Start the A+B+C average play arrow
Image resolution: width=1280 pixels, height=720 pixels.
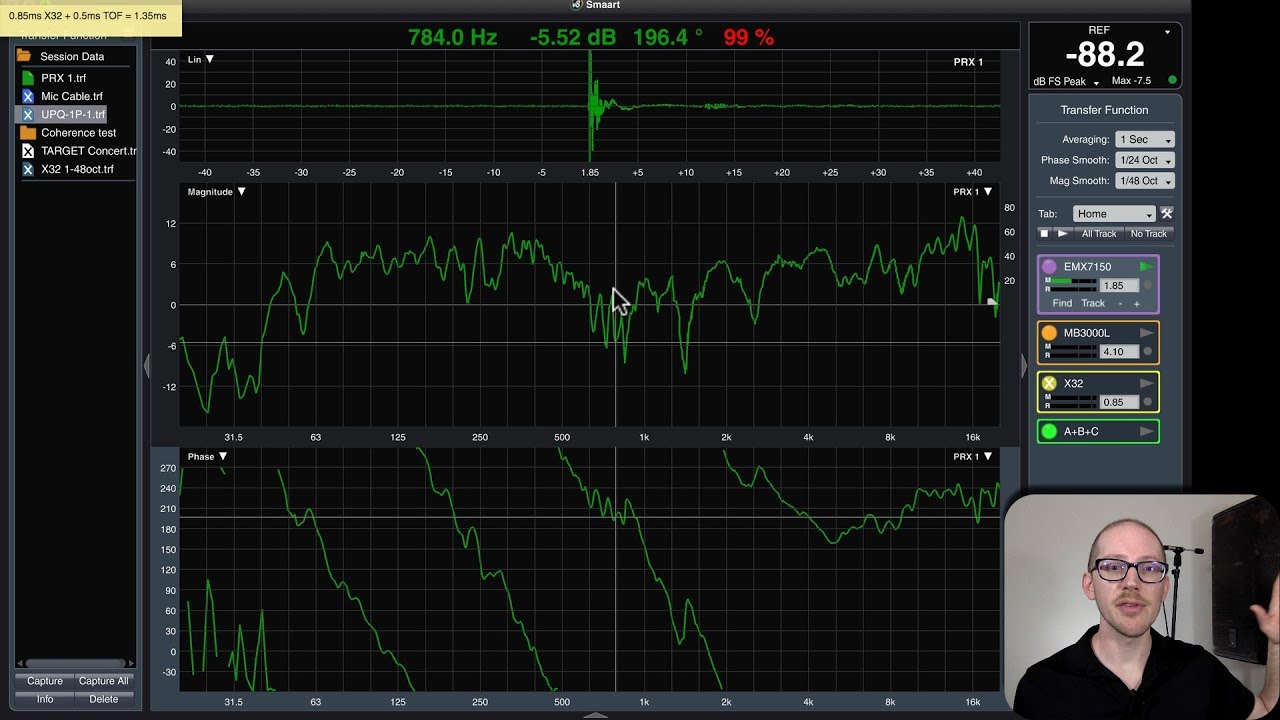pyautogui.click(x=1146, y=432)
